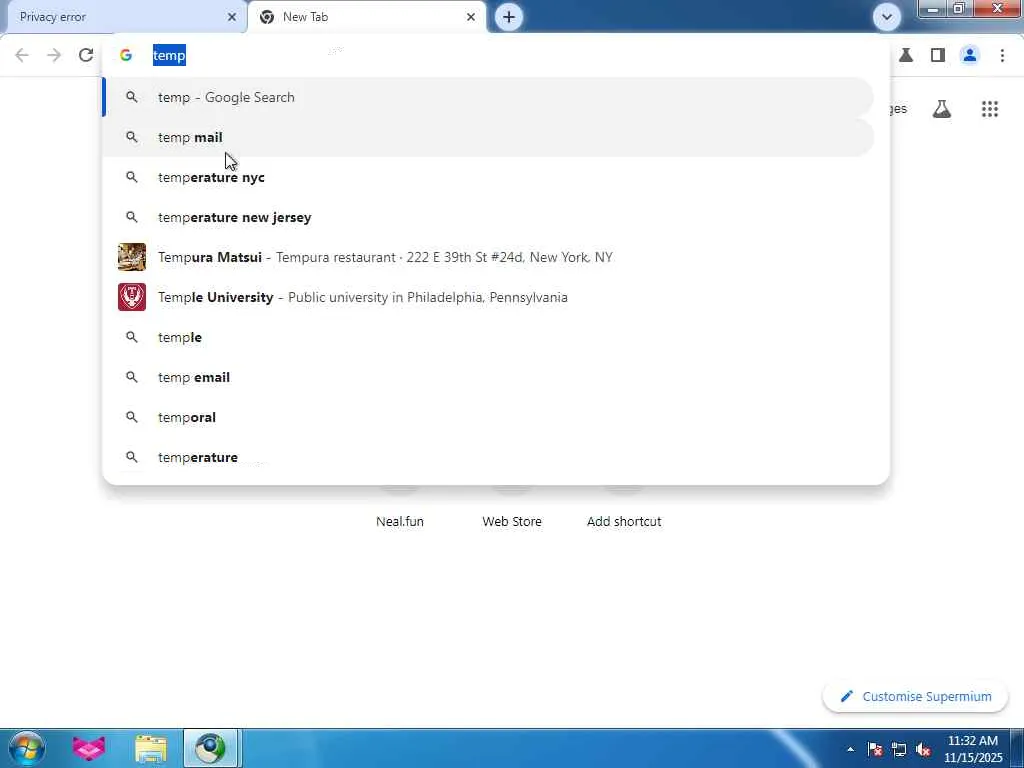
Task: Close the Privacy error tab
Action: click(232, 17)
